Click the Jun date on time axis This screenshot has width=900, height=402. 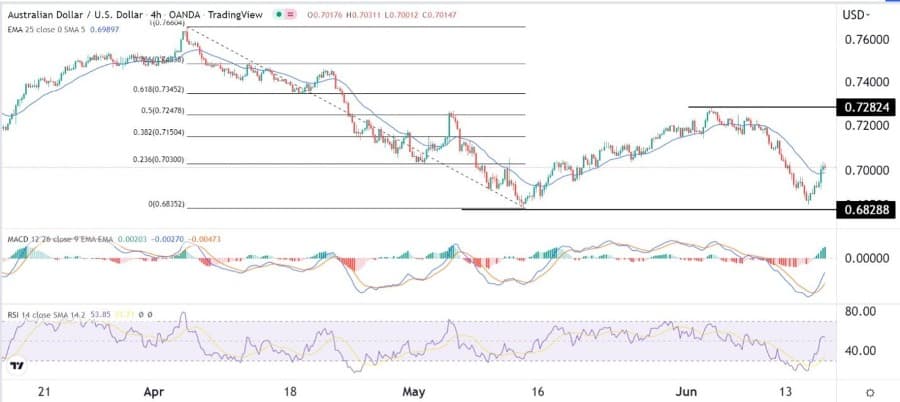click(x=687, y=392)
